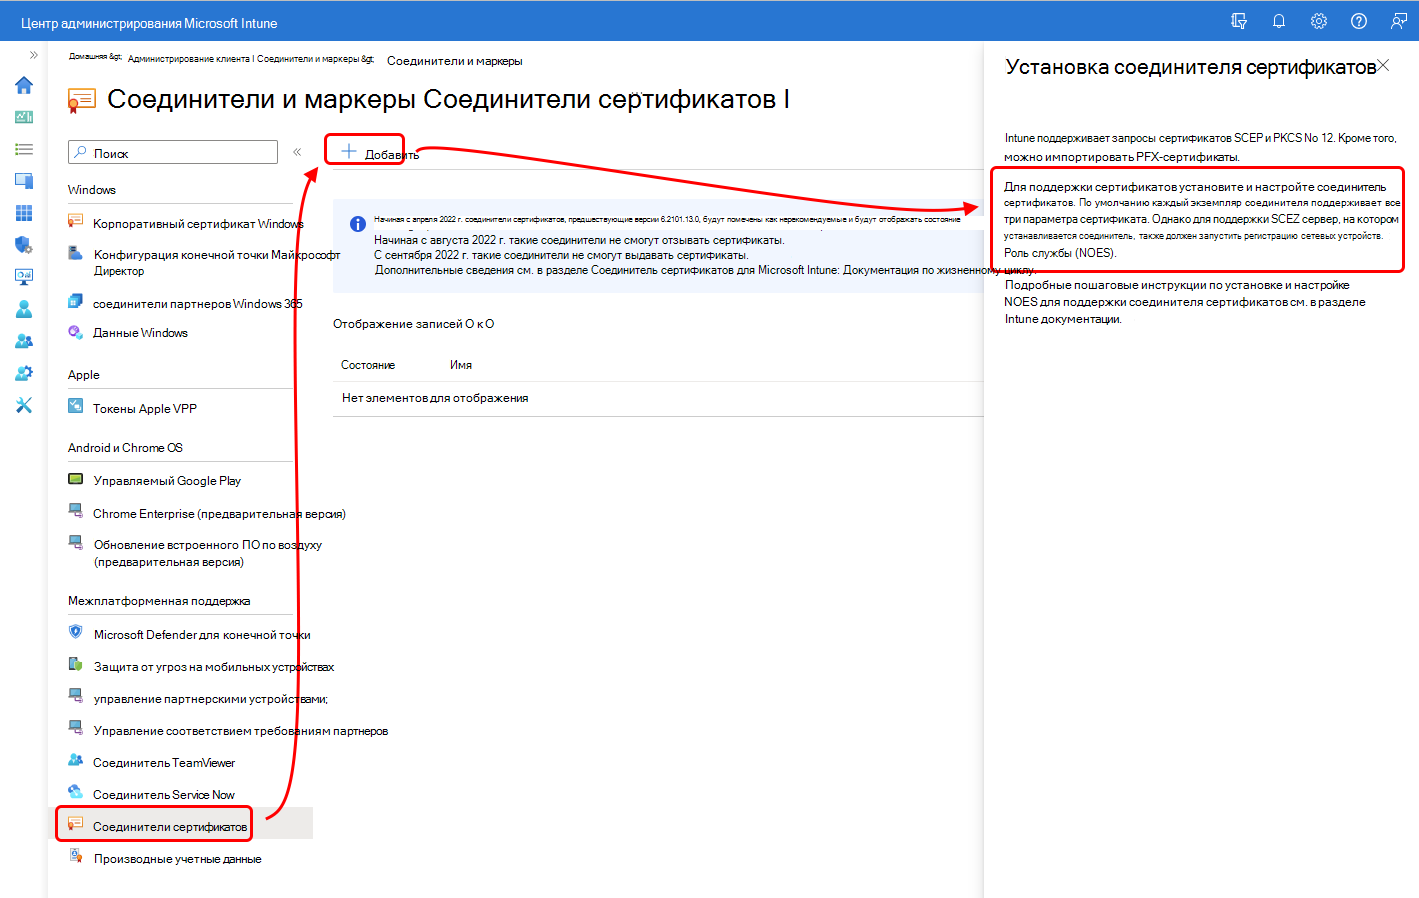Click Токены Apple VPP icon
This screenshot has height=898, width=1419.
tap(75, 406)
